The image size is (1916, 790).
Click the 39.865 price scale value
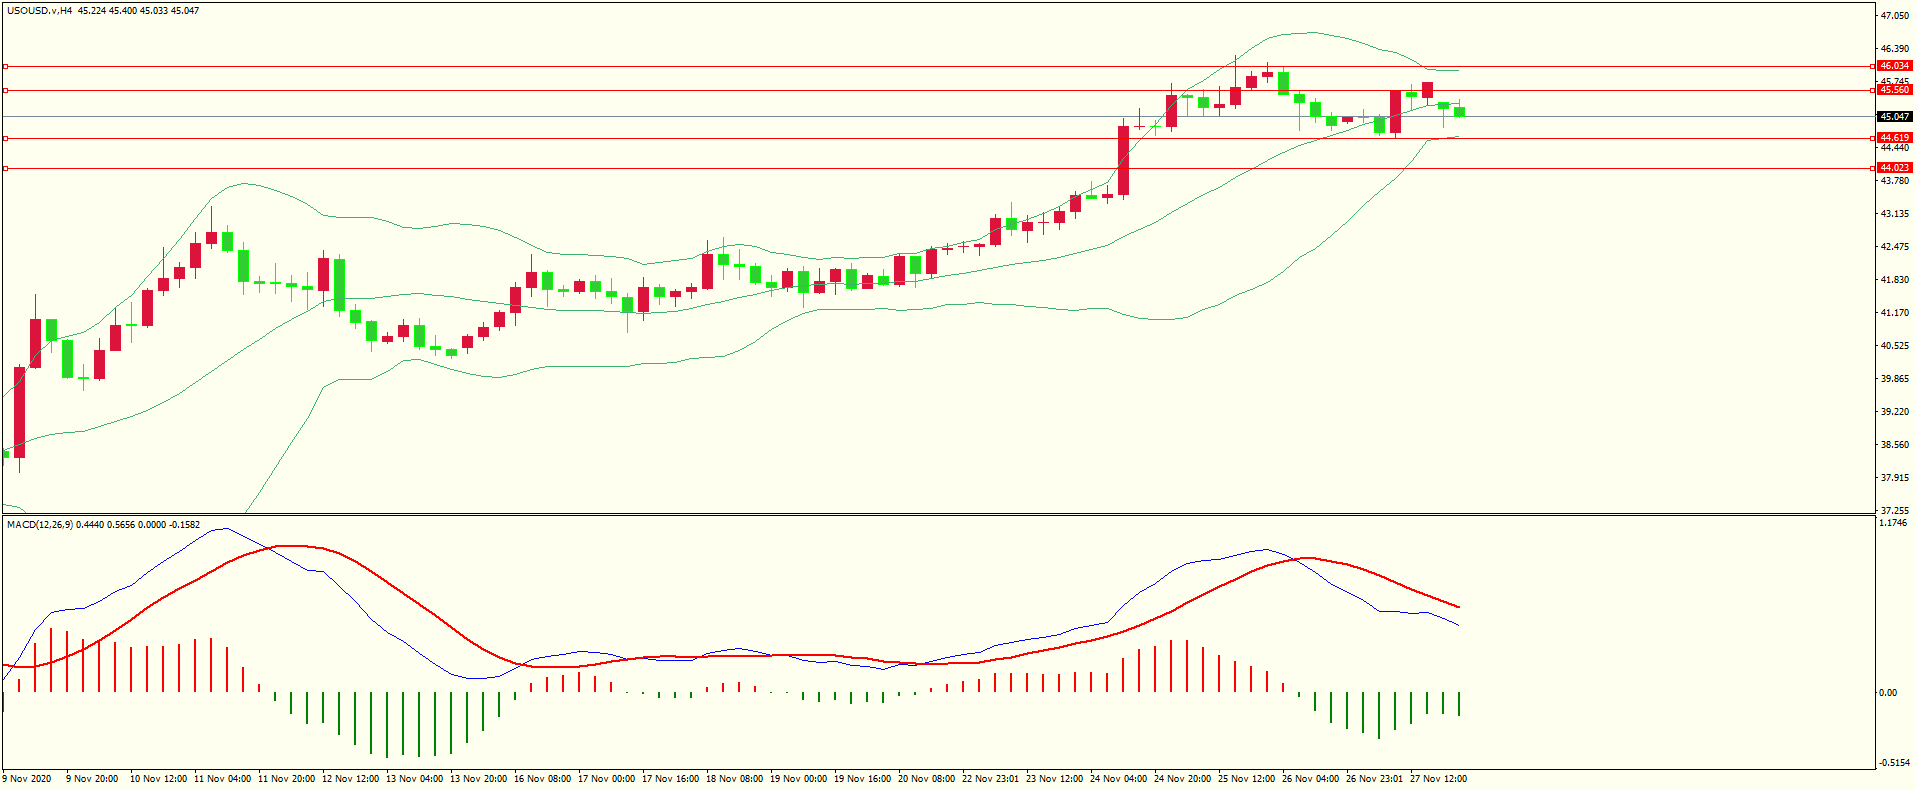pos(1894,379)
